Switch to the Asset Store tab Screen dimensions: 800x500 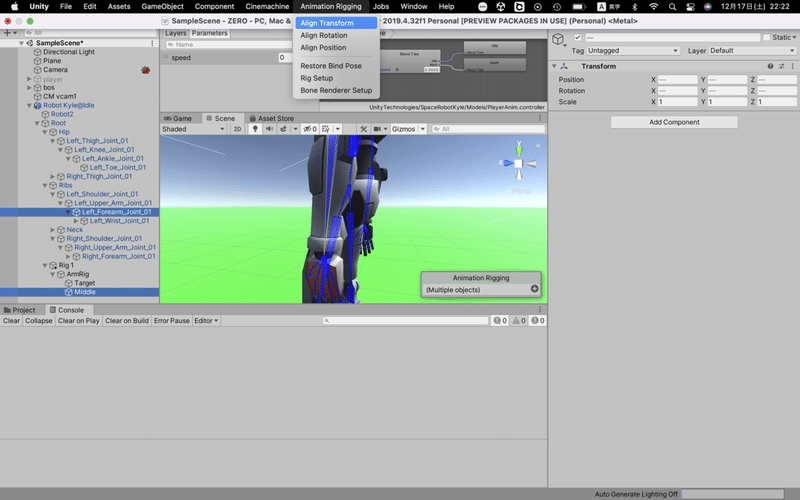click(271, 118)
